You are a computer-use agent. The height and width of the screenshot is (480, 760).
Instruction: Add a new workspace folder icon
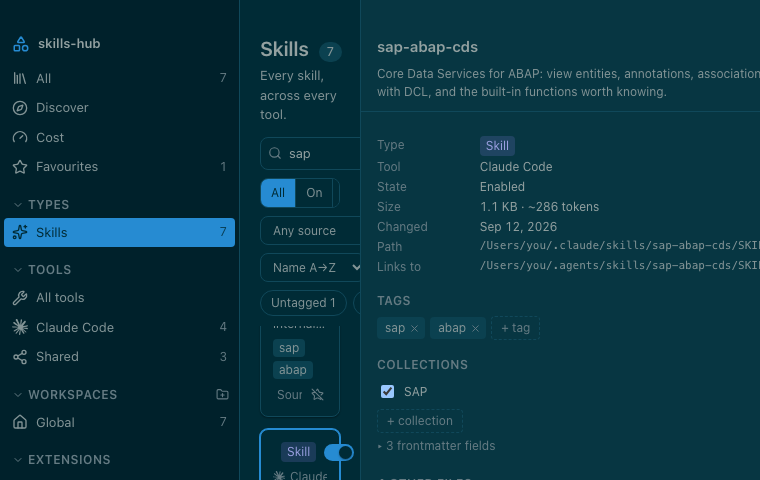222,394
